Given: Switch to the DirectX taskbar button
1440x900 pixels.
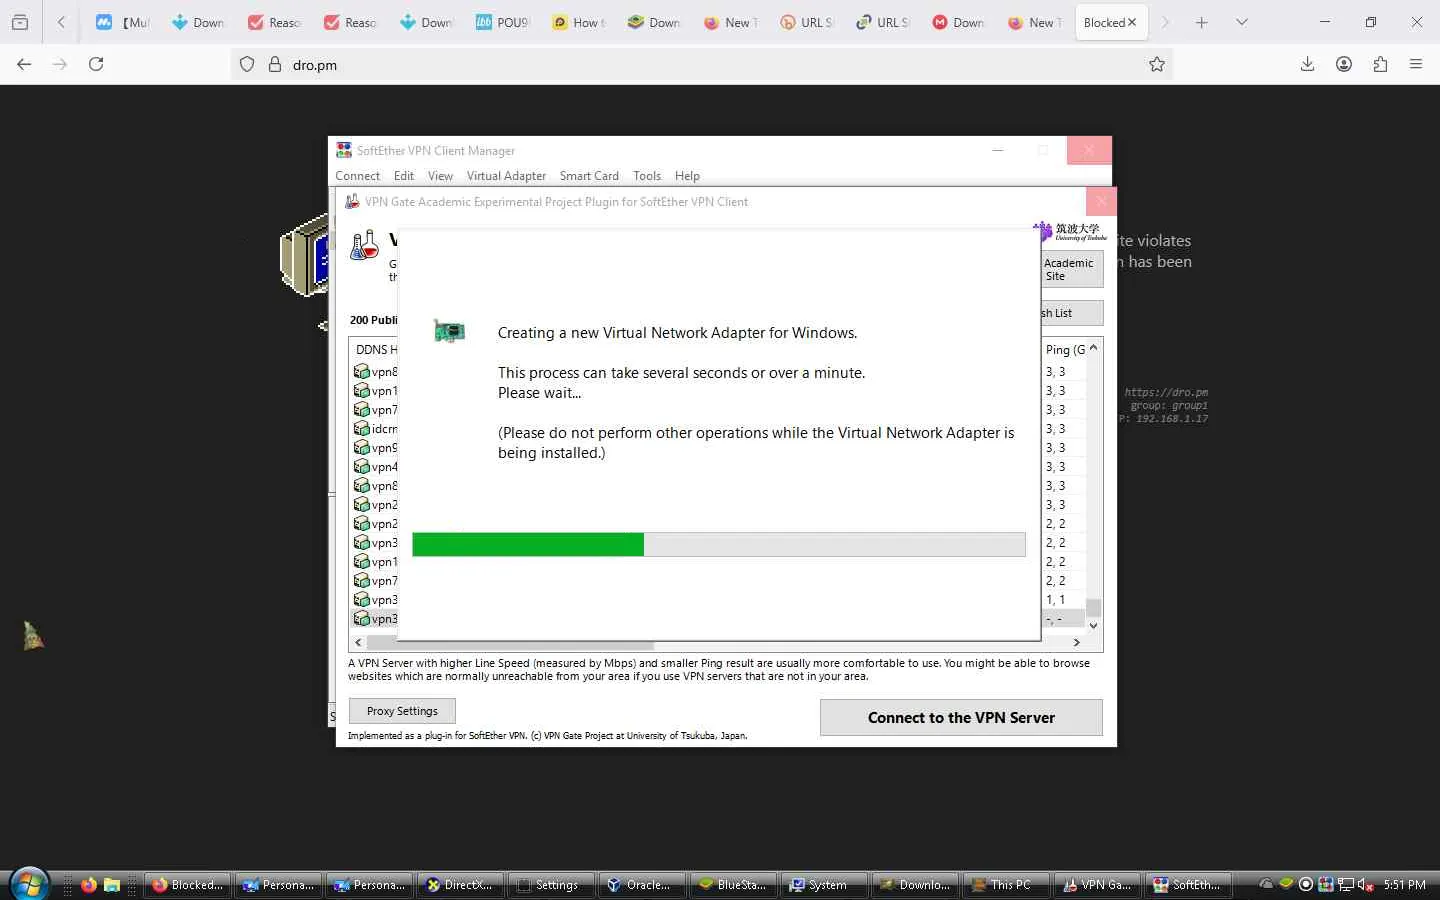Looking at the screenshot, I should pyautogui.click(x=460, y=885).
